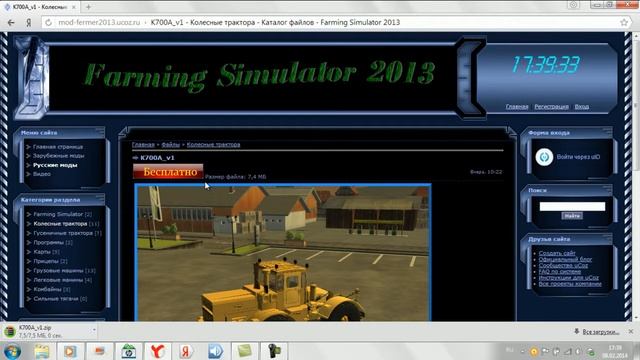
Task: Close the downloads bar with X
Action: coord(631,331)
